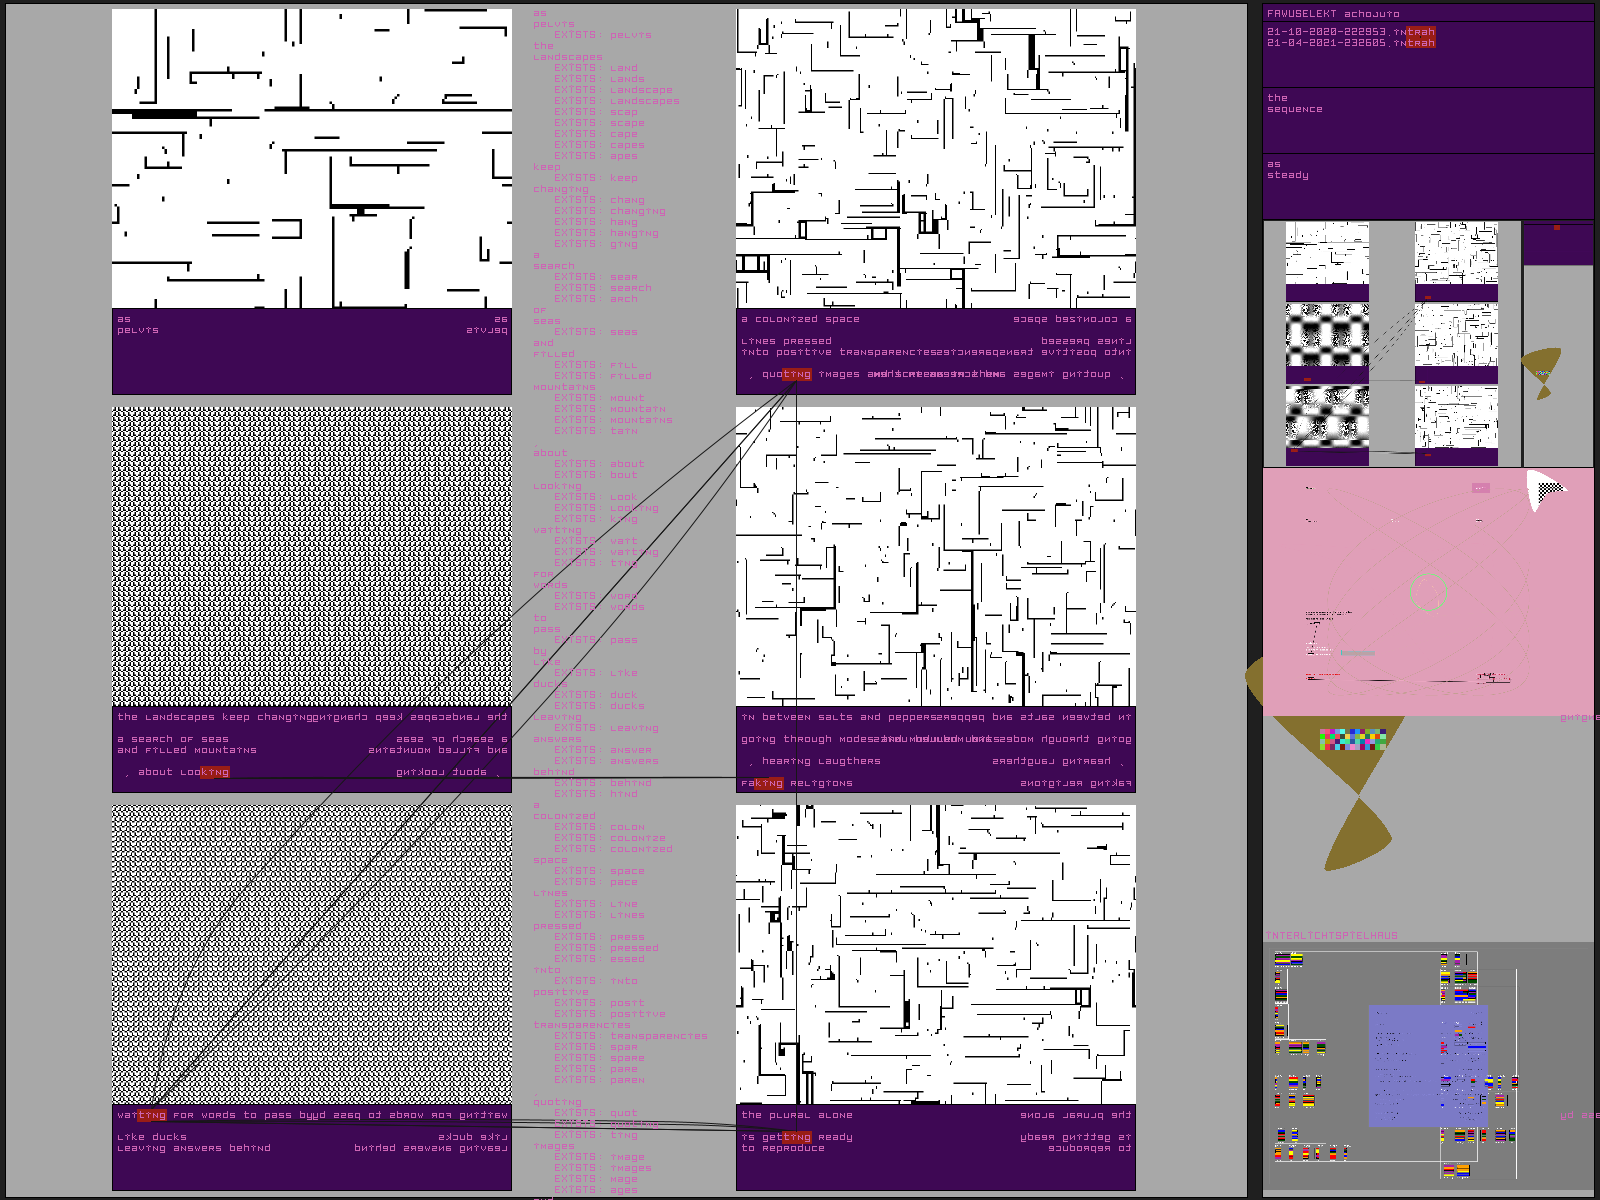The height and width of the screenshot is (1200, 1600).
Task: Select the multicolor checker grid swatch
Action: click(x=1352, y=739)
